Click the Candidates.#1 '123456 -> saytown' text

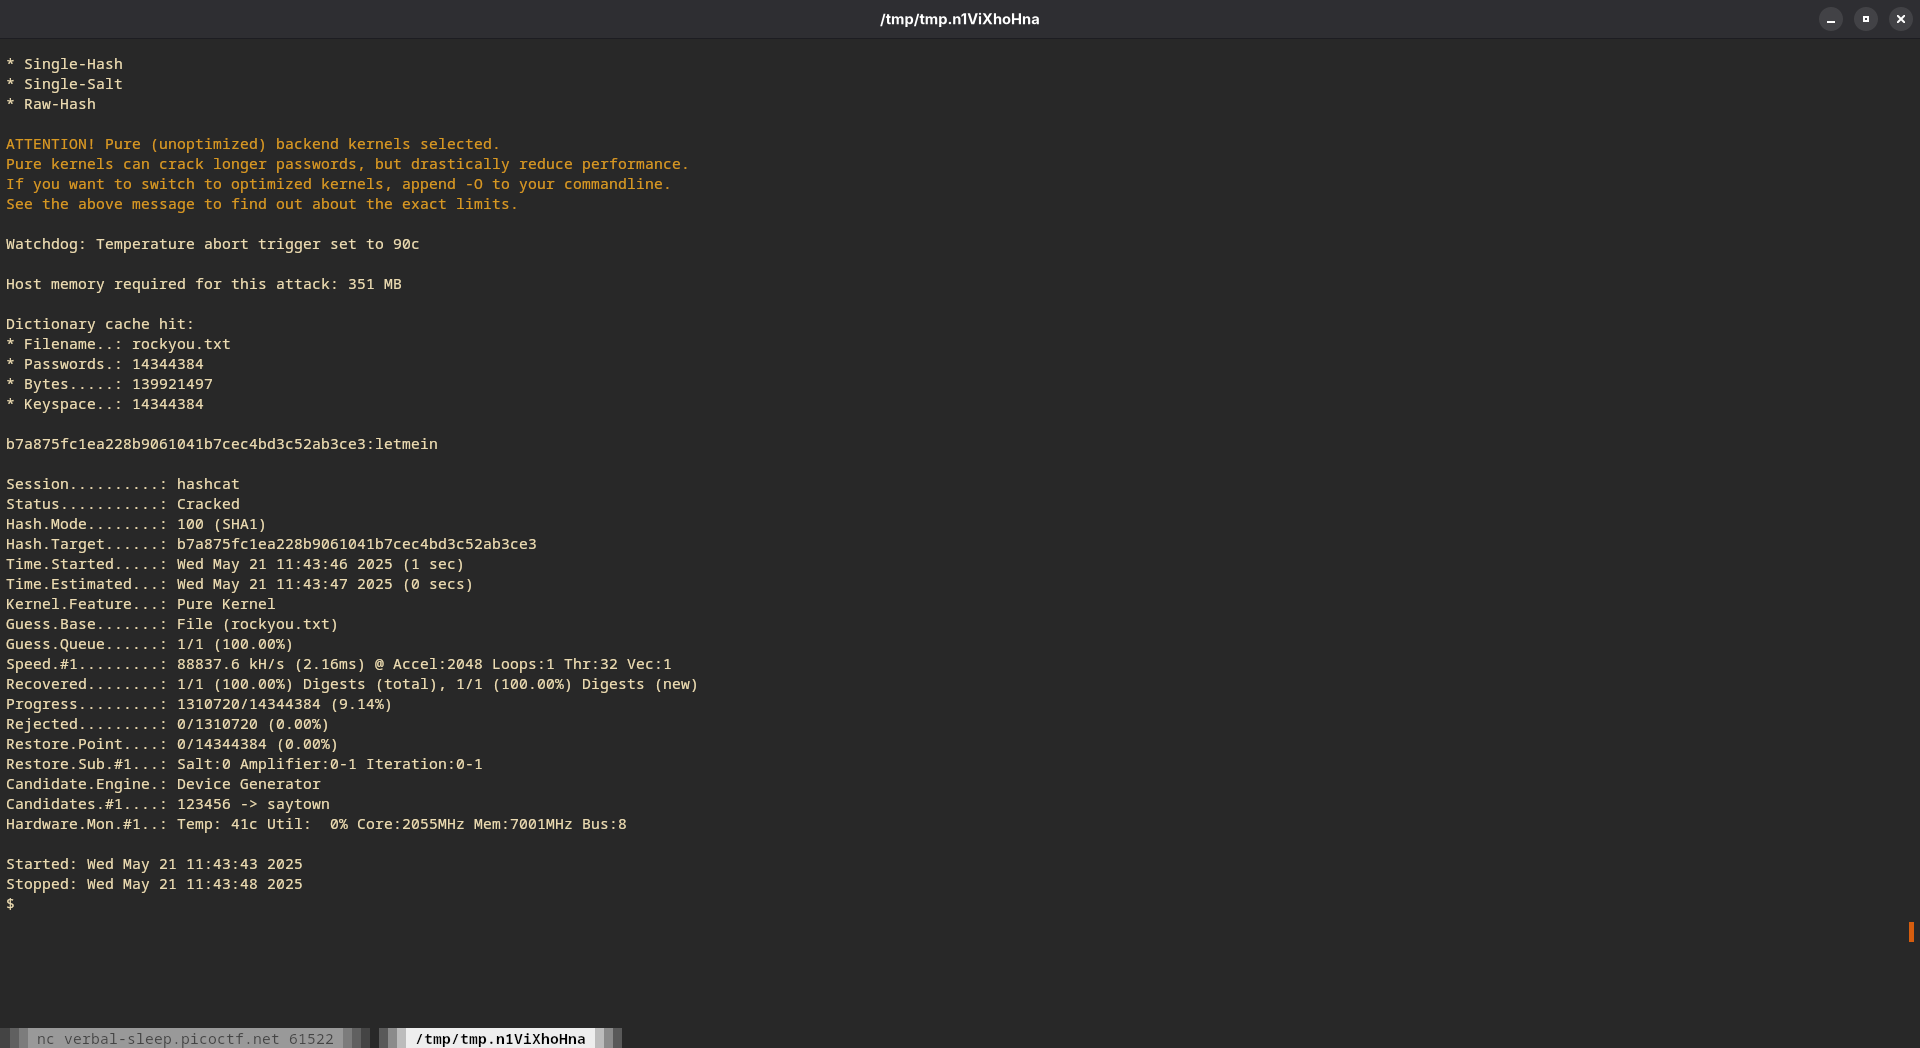coord(253,804)
